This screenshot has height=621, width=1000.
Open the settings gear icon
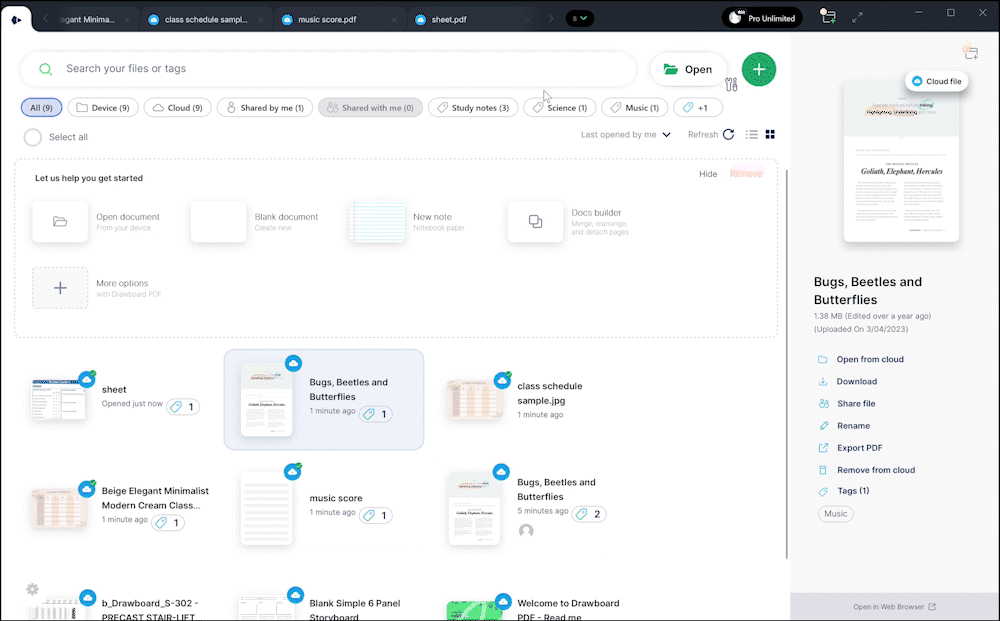(33, 589)
